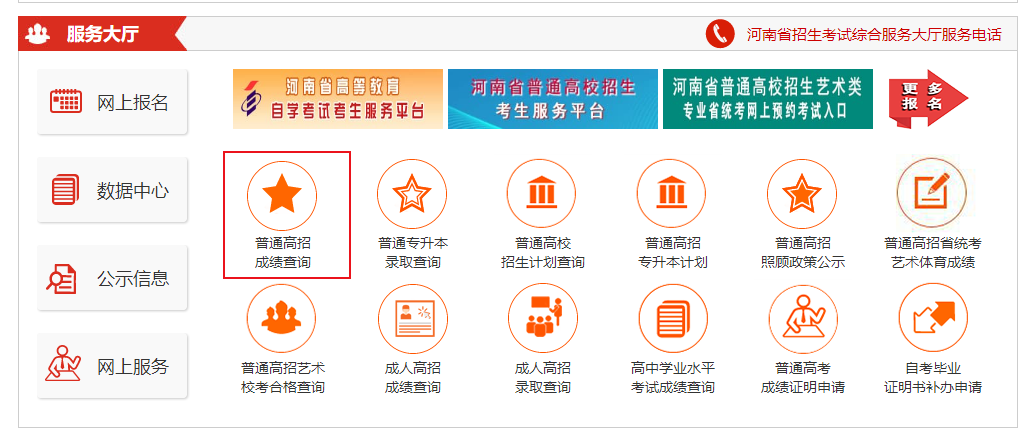Open 普通高招艺术校考合格查询 group icon

(282, 319)
